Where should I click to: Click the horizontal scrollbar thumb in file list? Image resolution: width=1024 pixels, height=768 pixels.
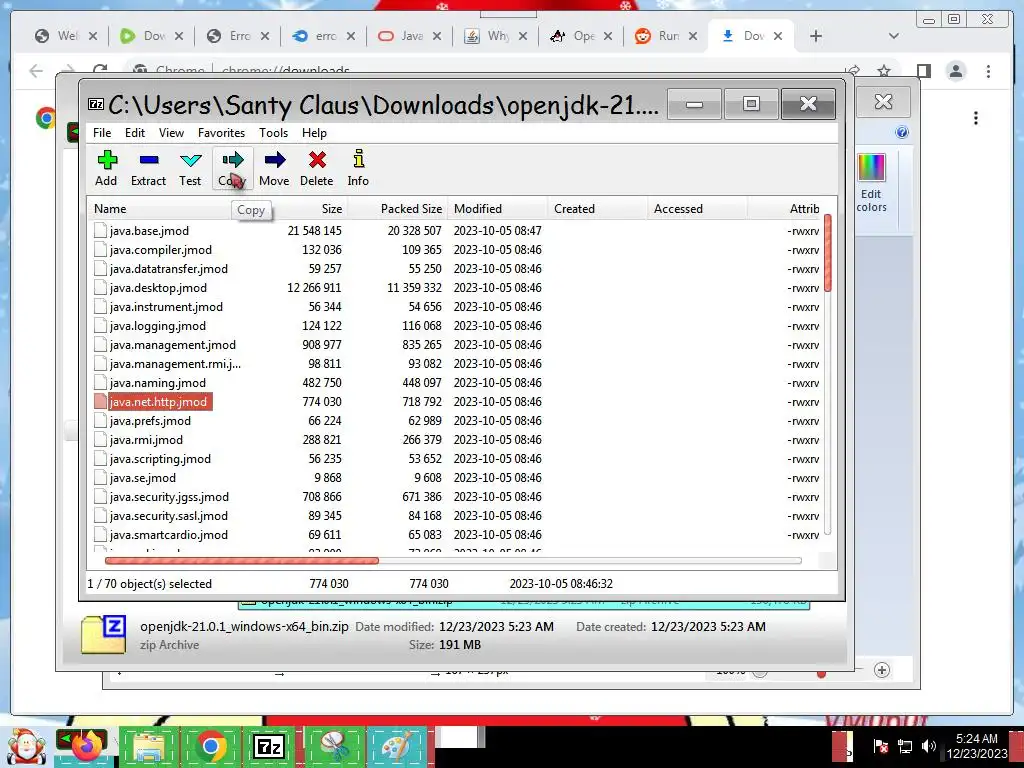pyautogui.click(x=242, y=560)
